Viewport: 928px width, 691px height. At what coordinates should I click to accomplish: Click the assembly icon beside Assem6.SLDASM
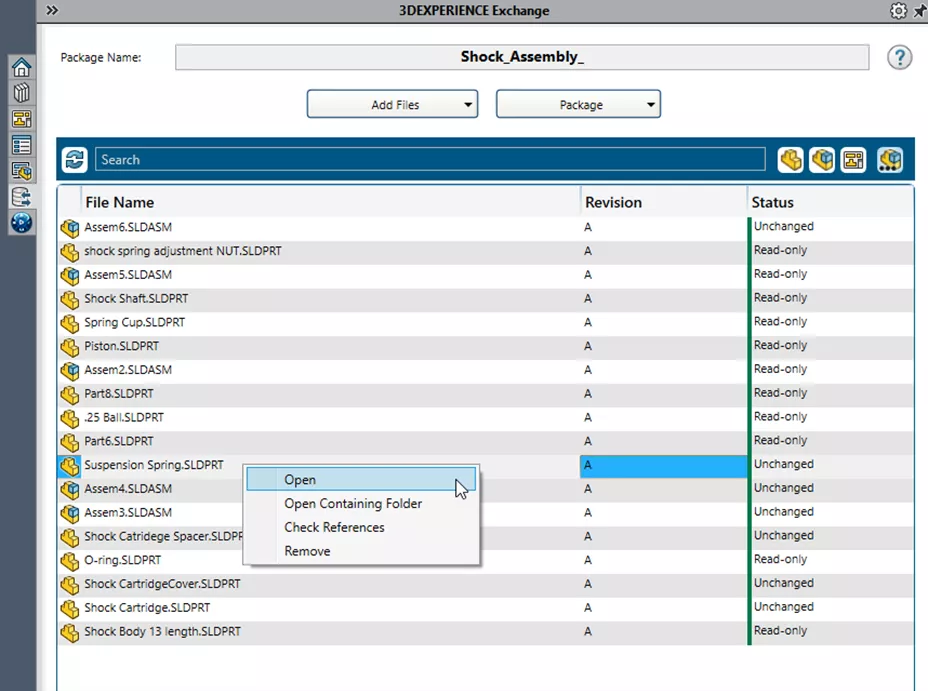click(68, 227)
